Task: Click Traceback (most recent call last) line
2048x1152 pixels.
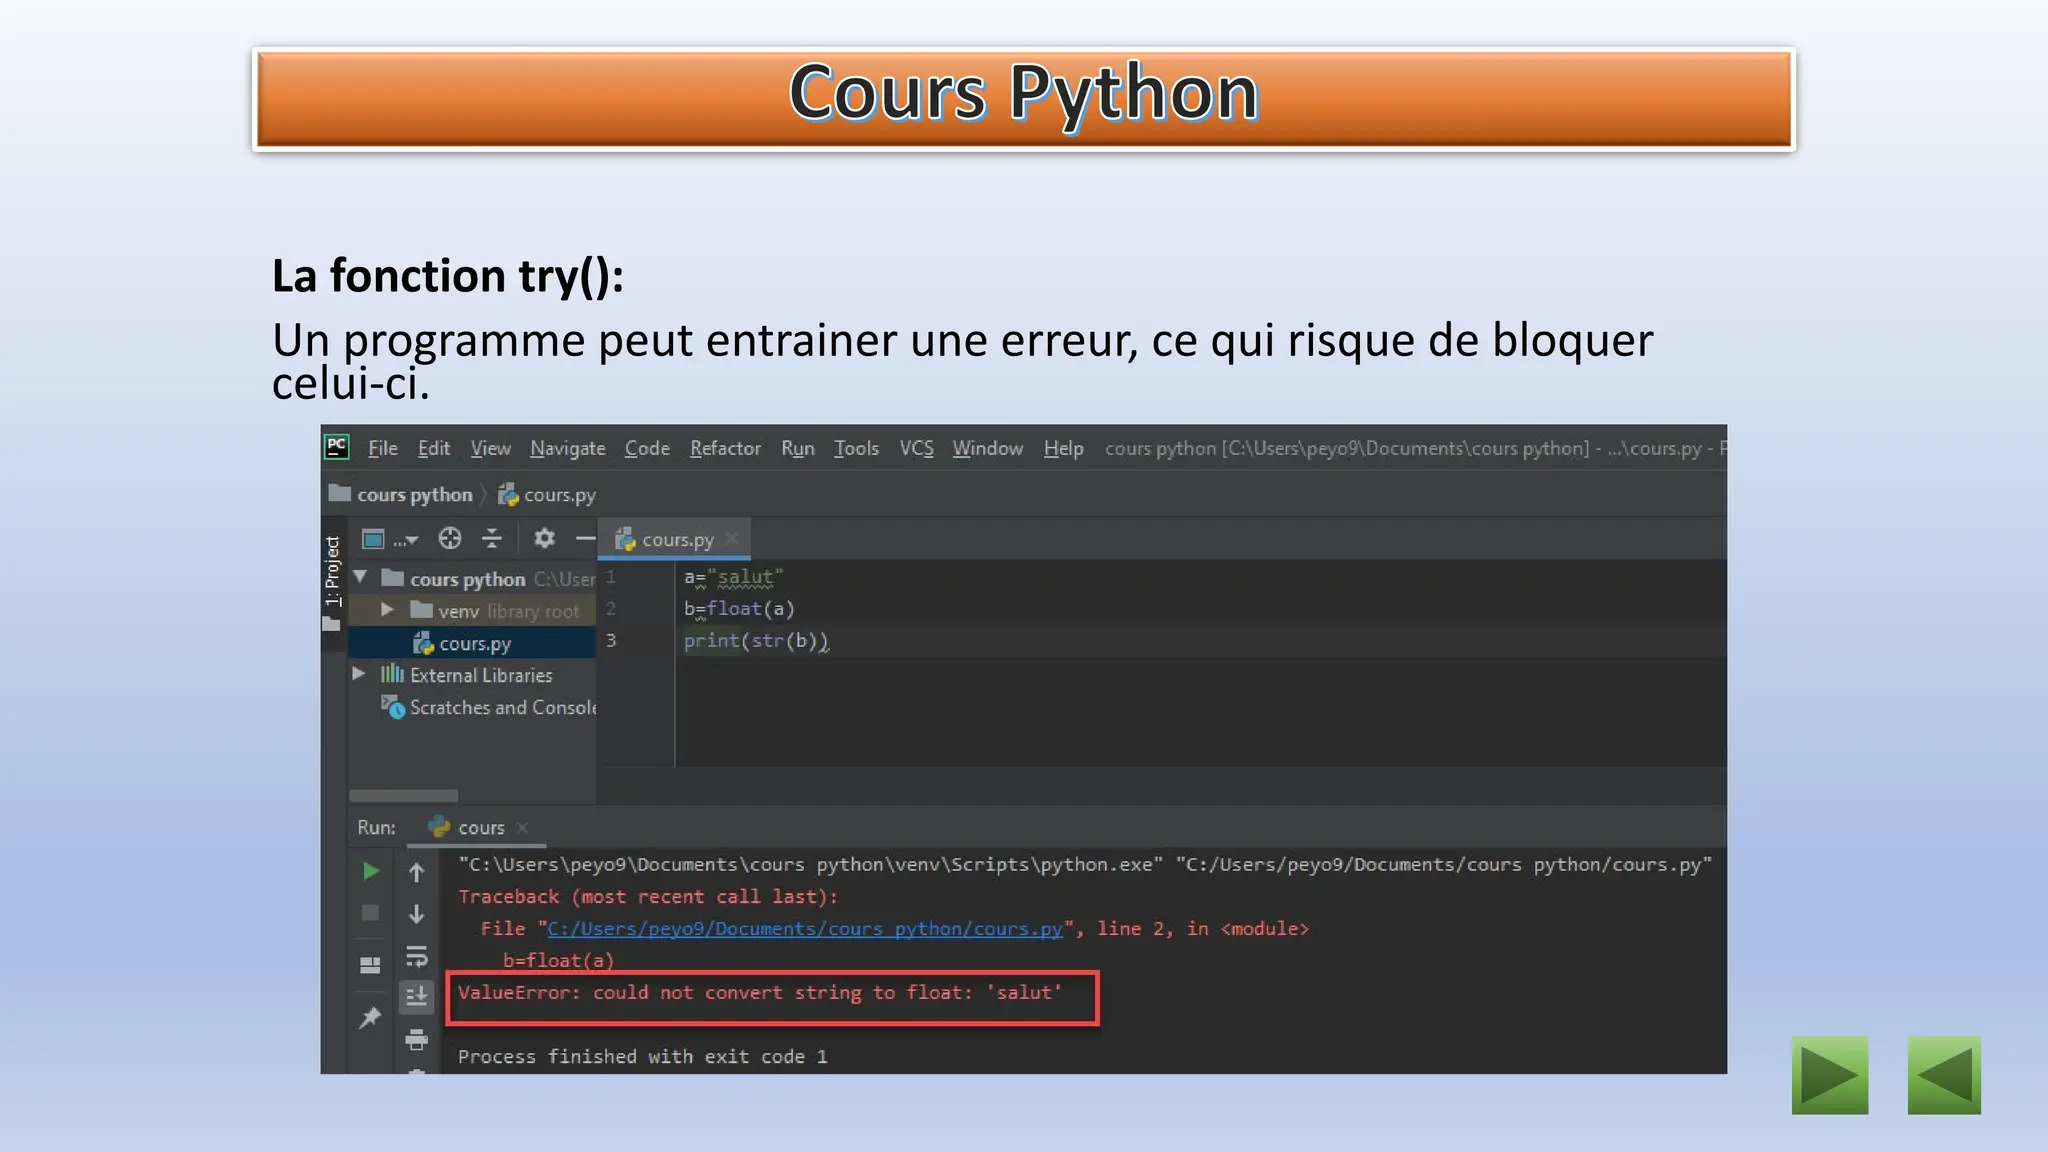Action: coord(648,897)
